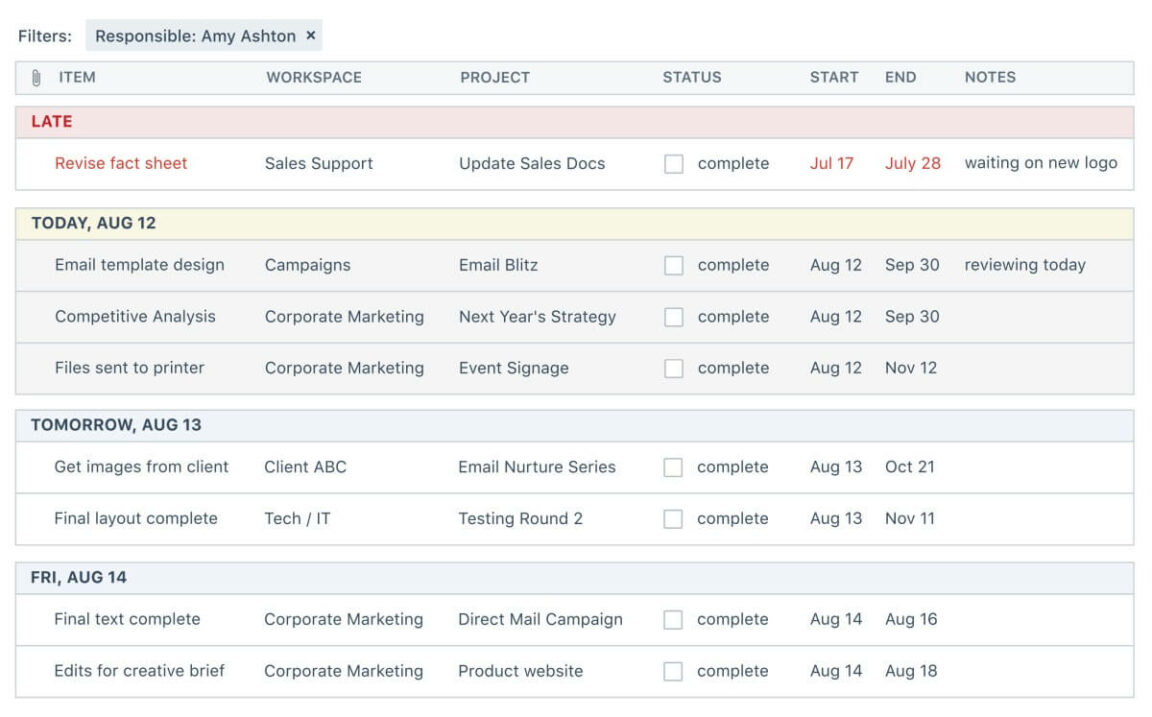Viewport: 1152px width, 717px height.
Task: Click the paperclip attachment column icon
Action: click(x=36, y=77)
